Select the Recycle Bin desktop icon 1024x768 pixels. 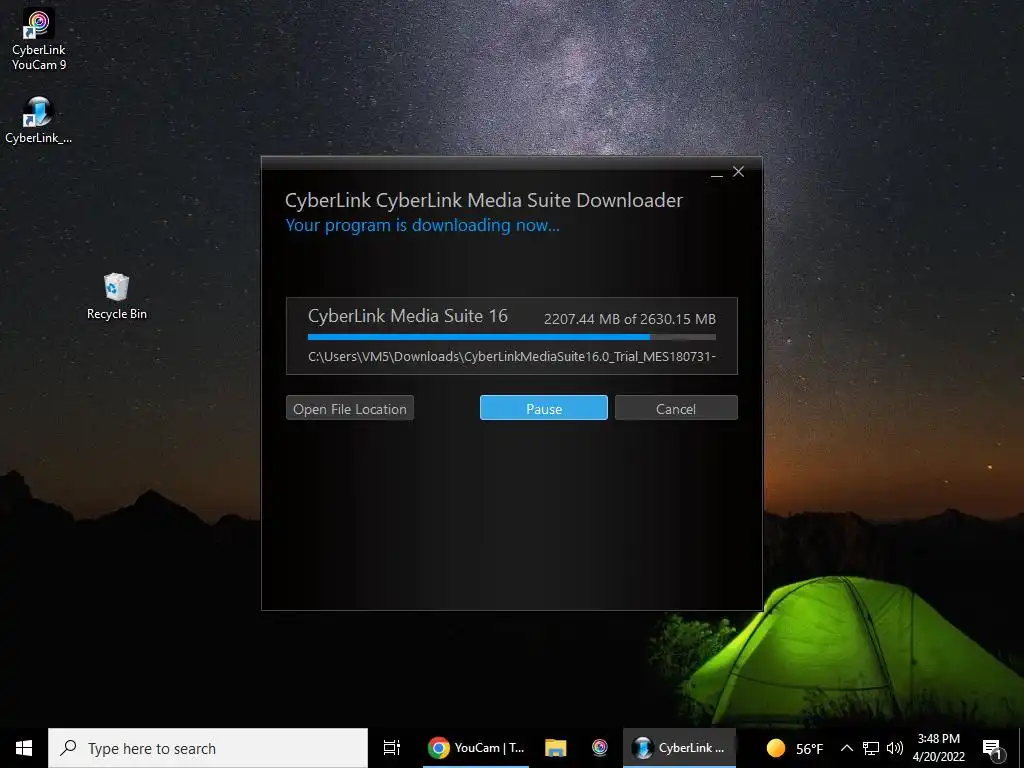[x=117, y=296]
